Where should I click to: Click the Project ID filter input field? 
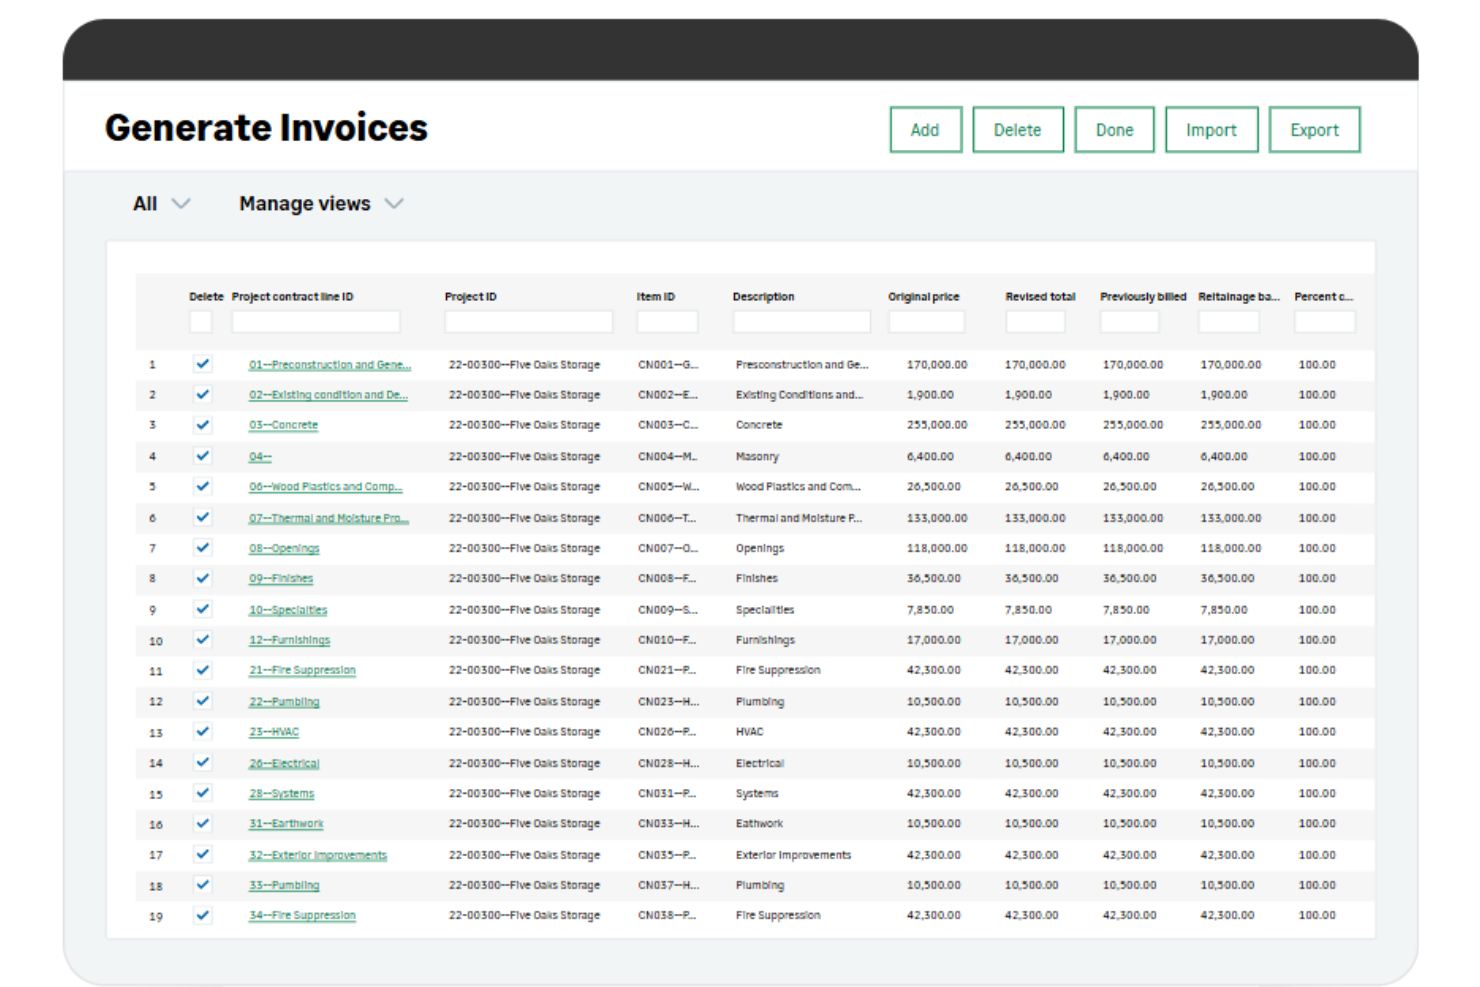(x=528, y=321)
